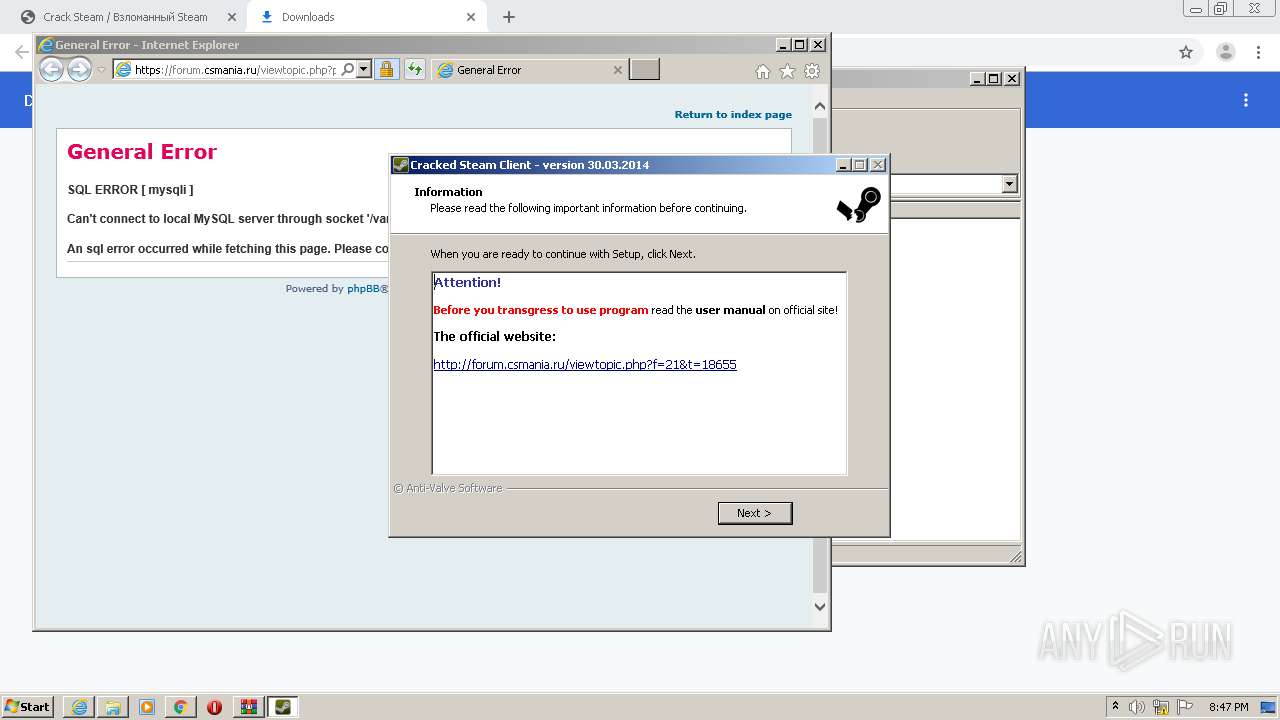Open the phpBB link in page footer
Image resolution: width=1280 pixels, height=720 pixels.
click(364, 289)
